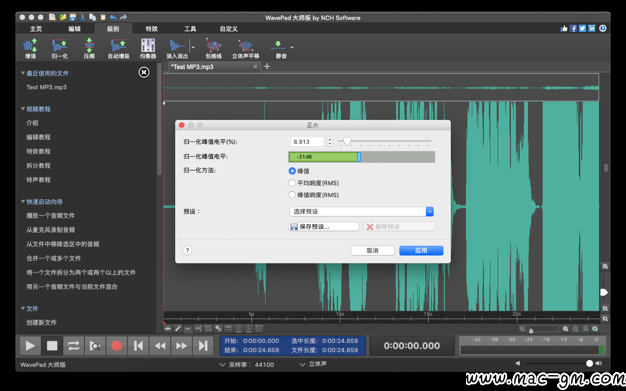626x391 pixels.
Task: Select the 平均响度(RMS) radio button
Action: point(292,183)
